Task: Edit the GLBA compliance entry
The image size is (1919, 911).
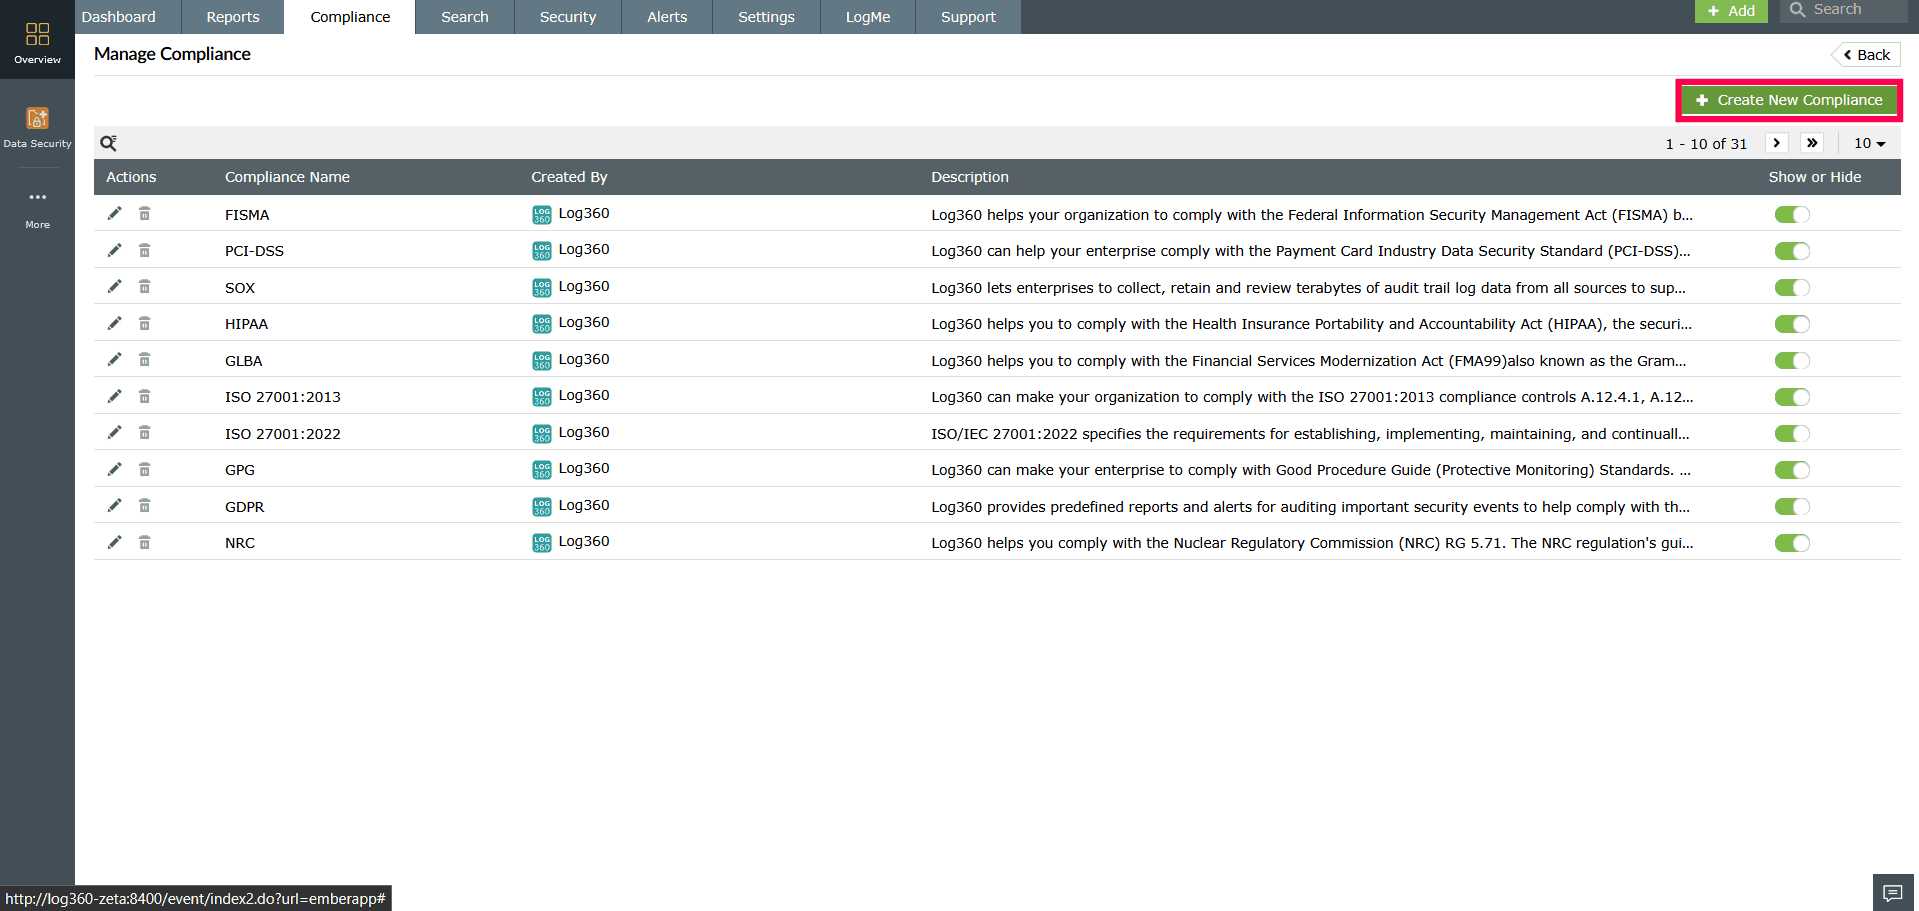Action: tap(114, 359)
